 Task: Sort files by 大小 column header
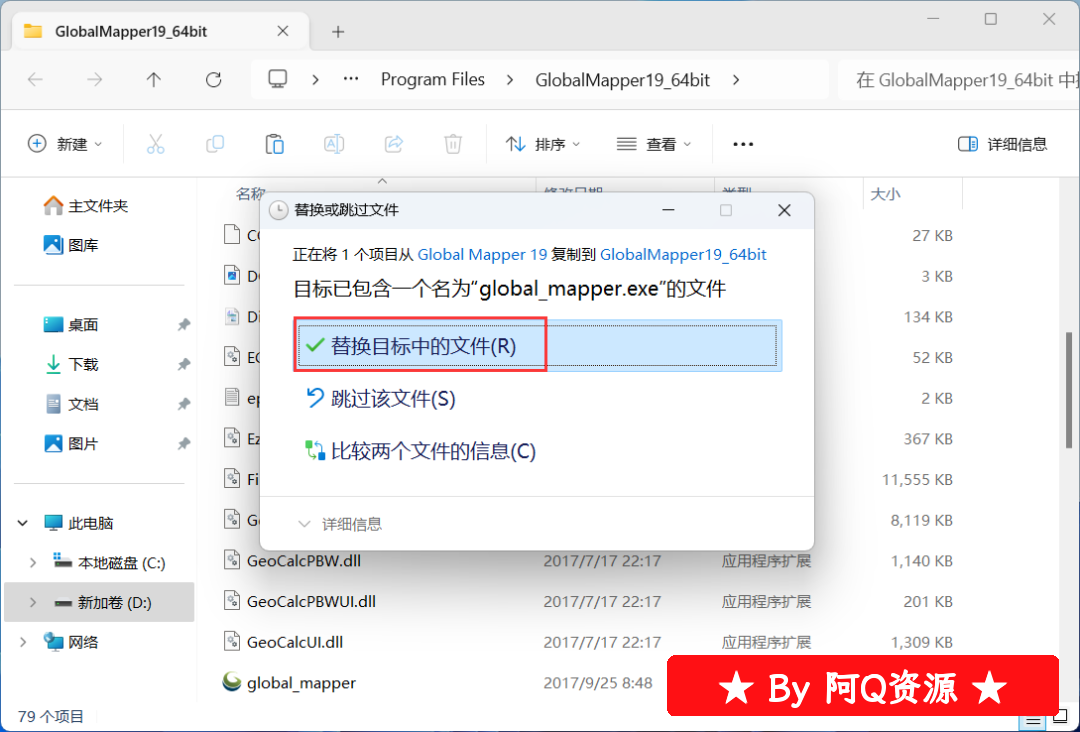(885, 194)
